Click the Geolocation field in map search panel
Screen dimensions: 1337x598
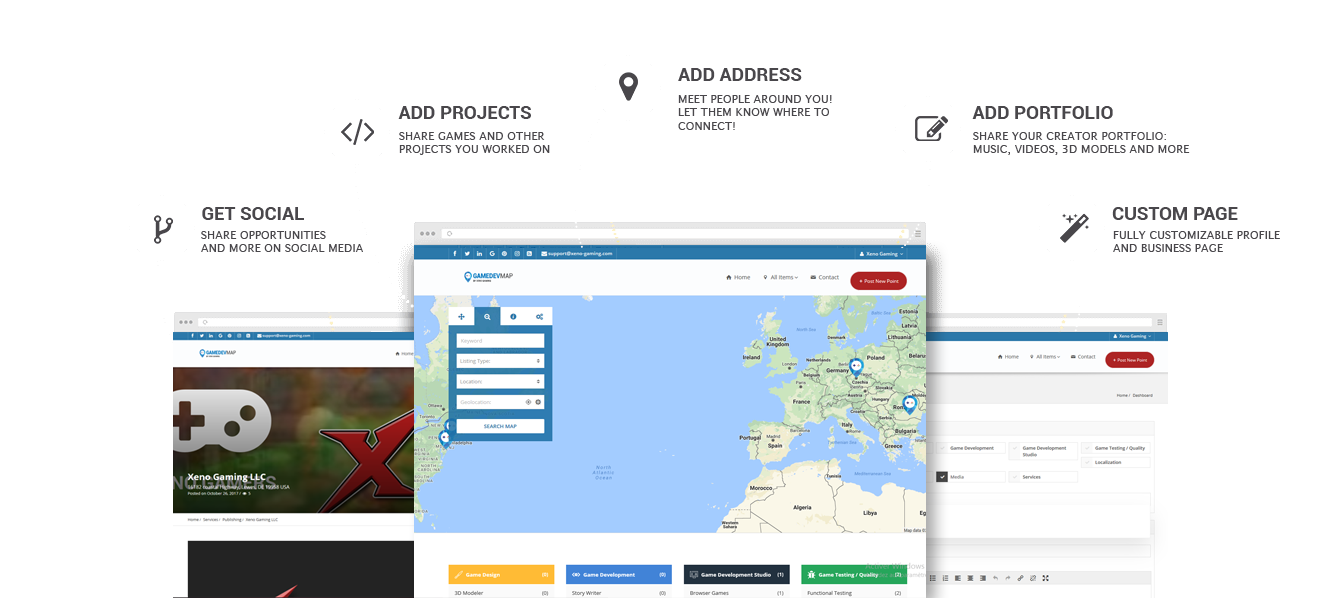pos(500,402)
